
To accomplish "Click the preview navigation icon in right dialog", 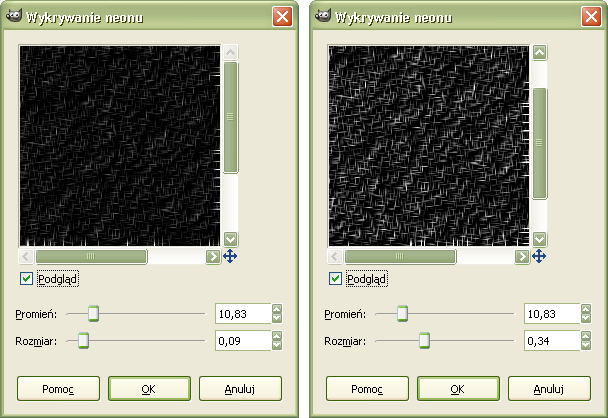I will coord(539,257).
